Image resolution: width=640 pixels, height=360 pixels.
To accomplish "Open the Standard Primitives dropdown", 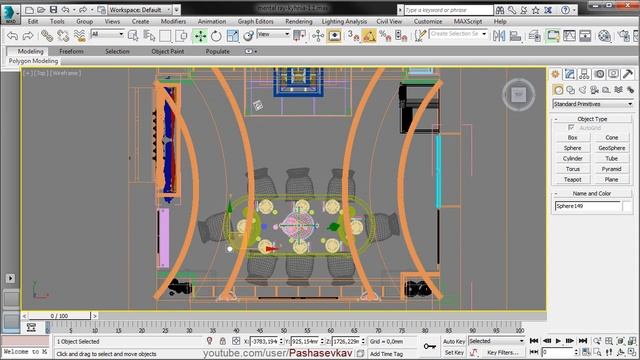I will pos(593,104).
